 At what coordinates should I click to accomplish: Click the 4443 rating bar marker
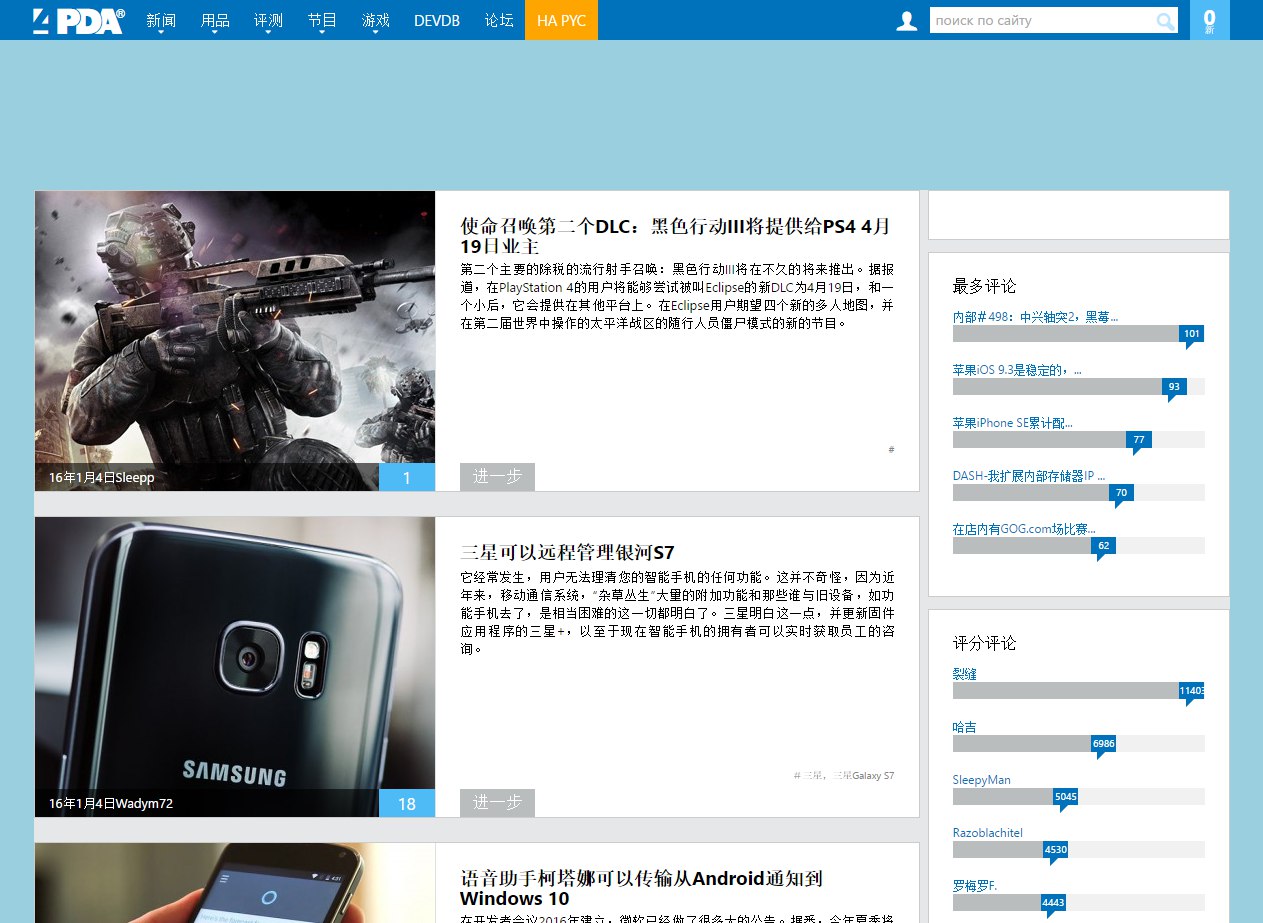click(x=1053, y=904)
